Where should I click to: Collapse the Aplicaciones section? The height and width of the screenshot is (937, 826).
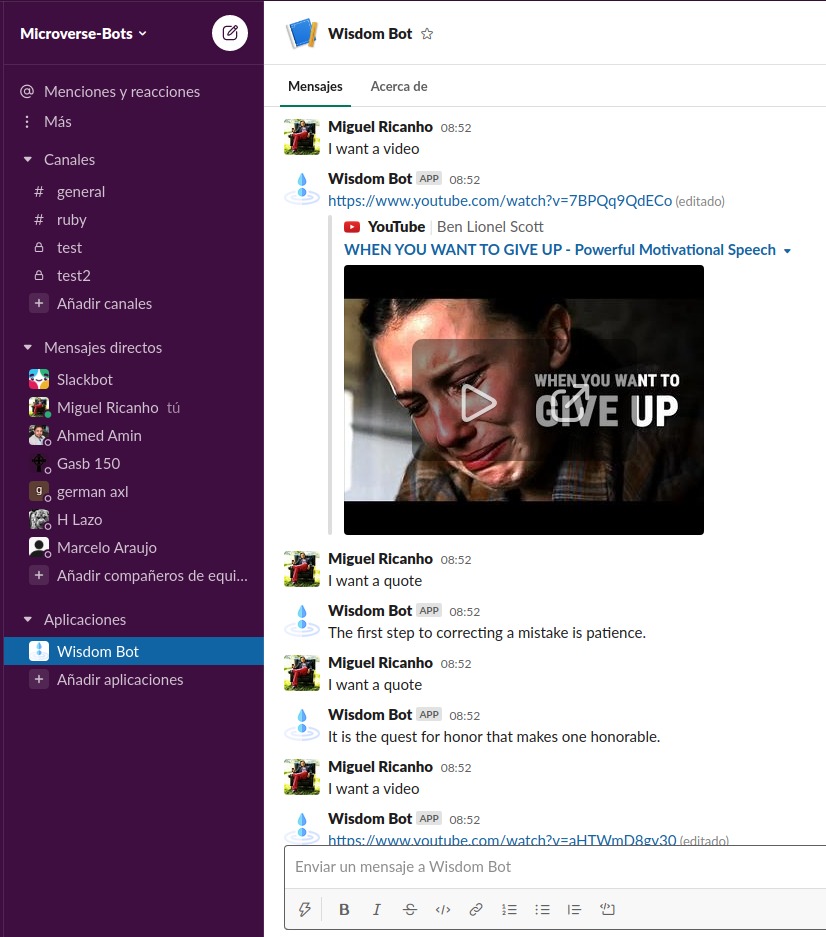click(x=27, y=620)
